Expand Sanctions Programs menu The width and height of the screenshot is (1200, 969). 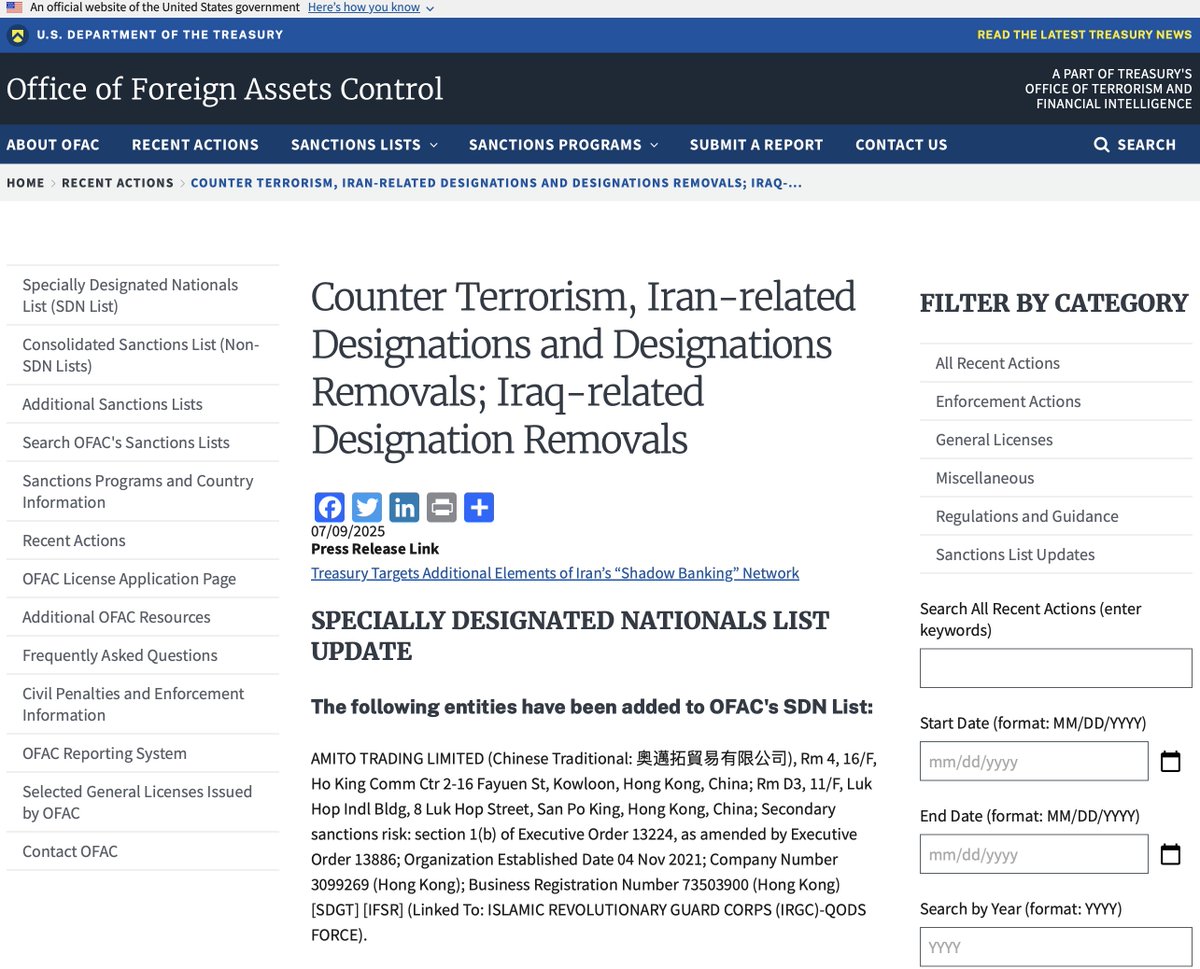tap(563, 145)
